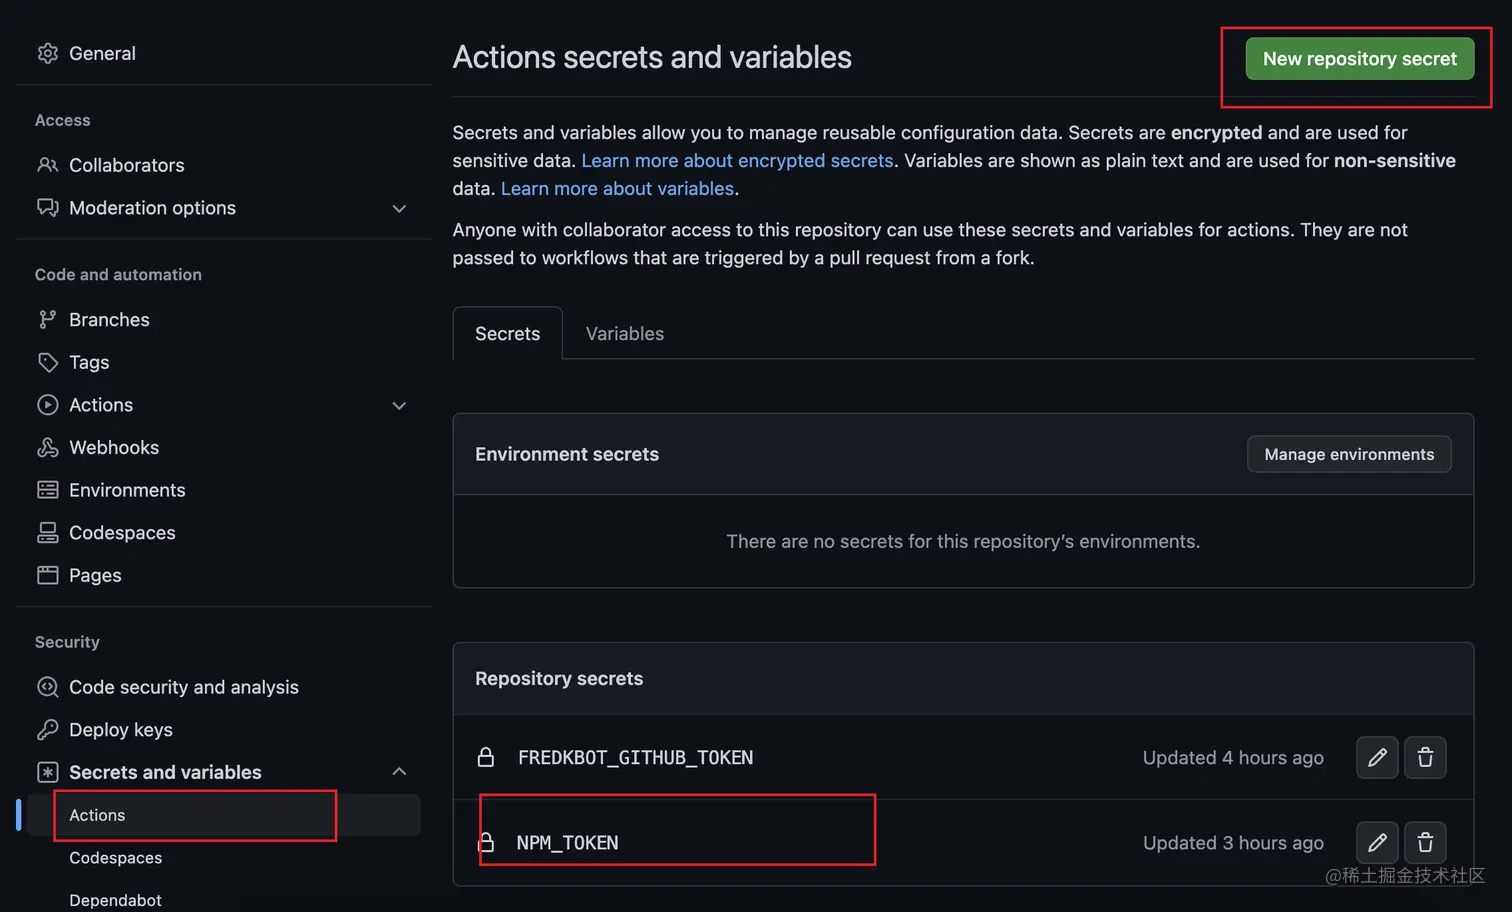1512x912 pixels.
Task: Delete the NPM_TOKEN secret with the trash icon
Action: point(1425,843)
